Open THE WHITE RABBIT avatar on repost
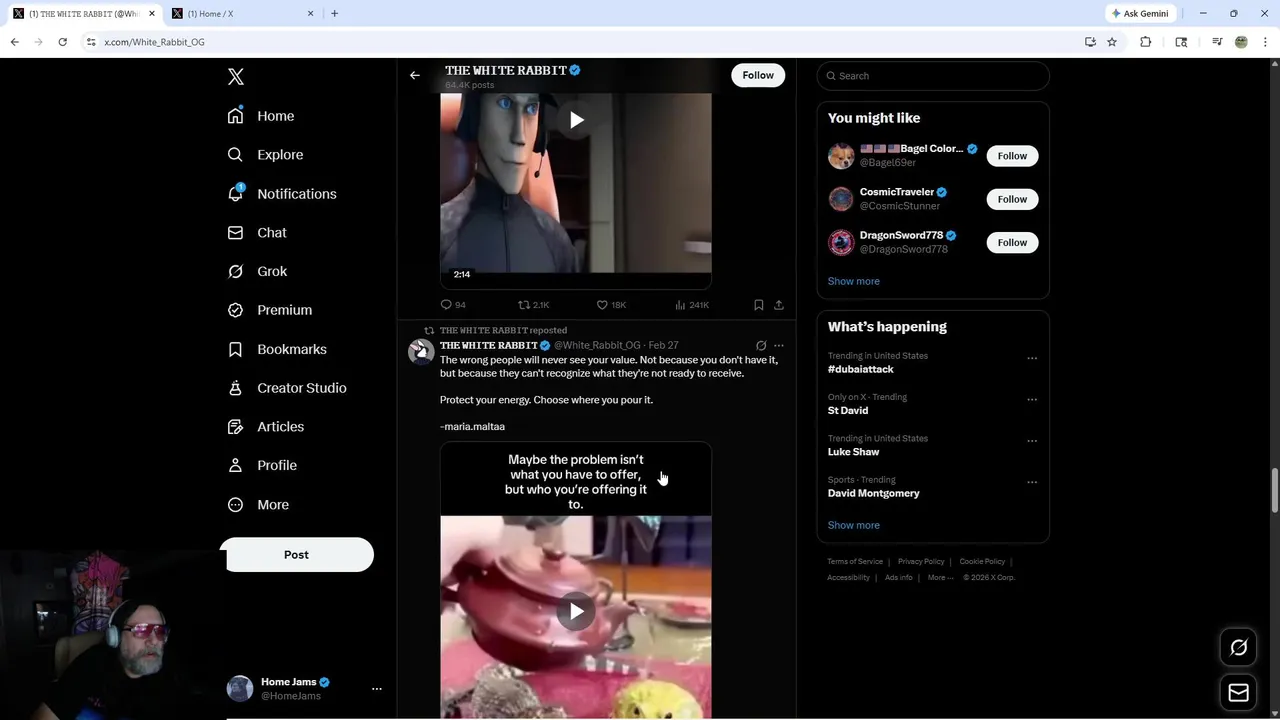1280x720 pixels. point(421,352)
